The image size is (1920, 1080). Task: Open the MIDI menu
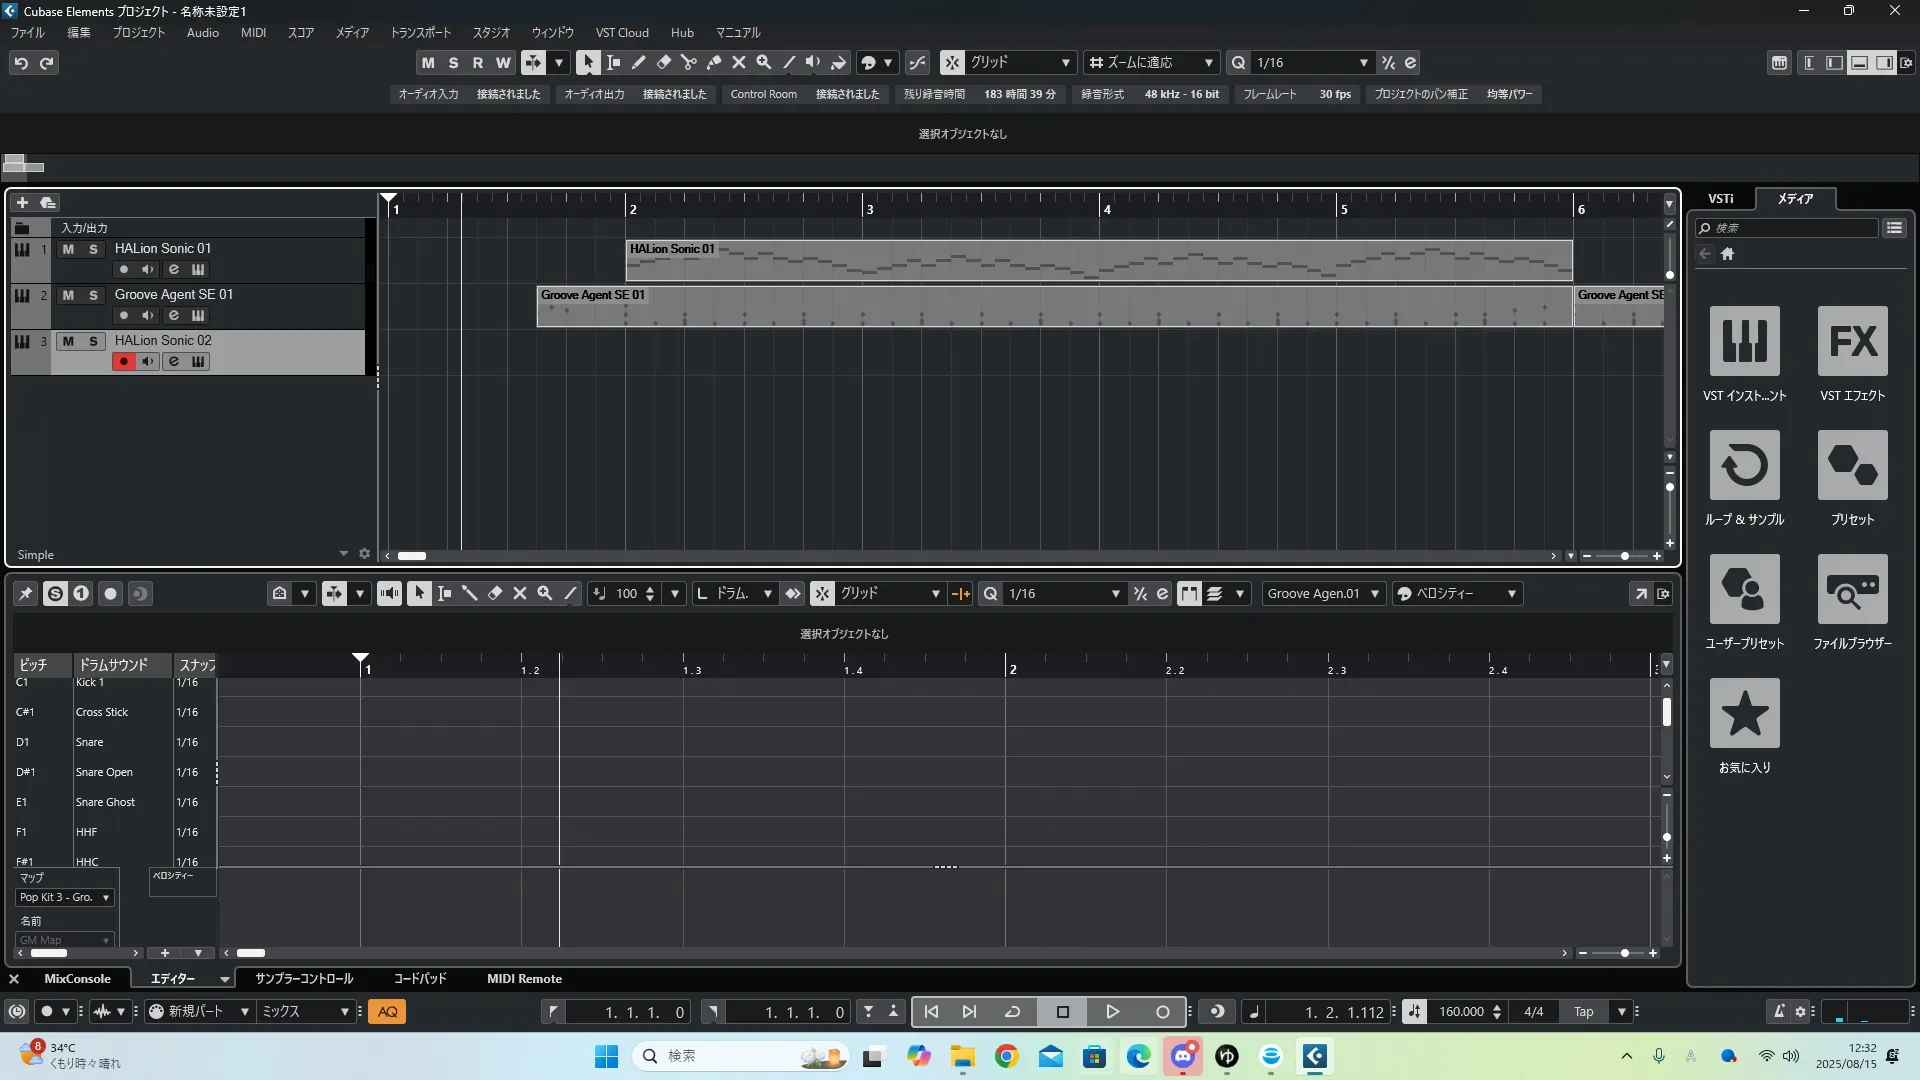tap(253, 32)
